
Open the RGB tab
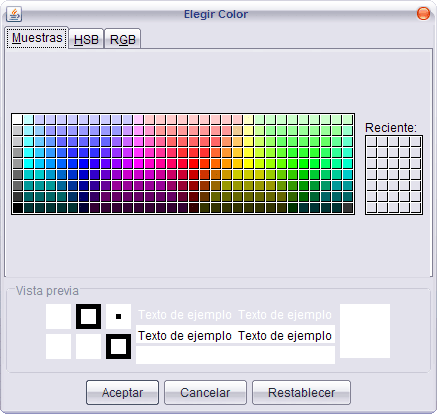123,40
